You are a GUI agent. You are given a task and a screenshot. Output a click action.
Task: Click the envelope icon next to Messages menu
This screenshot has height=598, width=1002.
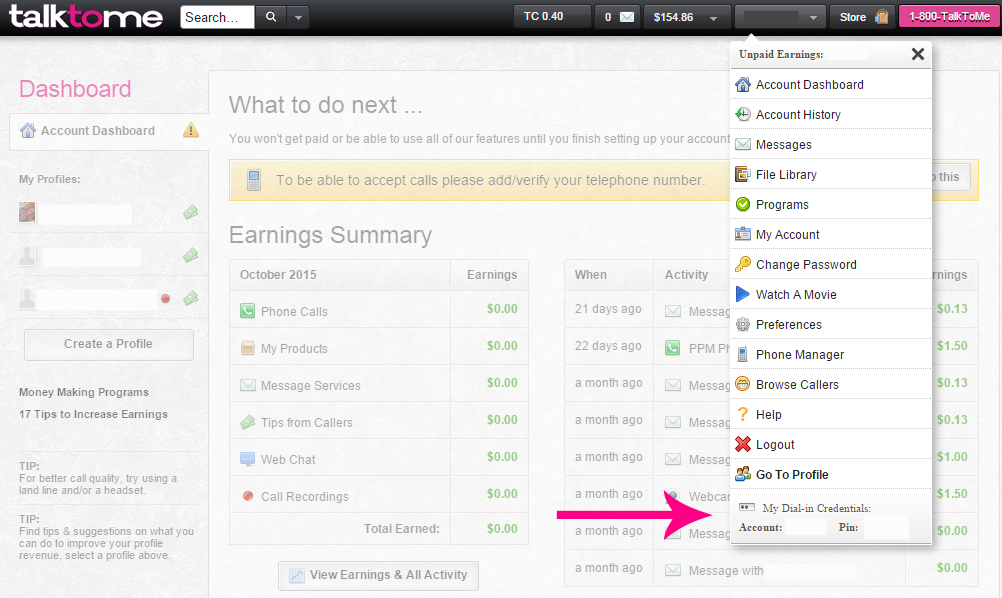[743, 144]
